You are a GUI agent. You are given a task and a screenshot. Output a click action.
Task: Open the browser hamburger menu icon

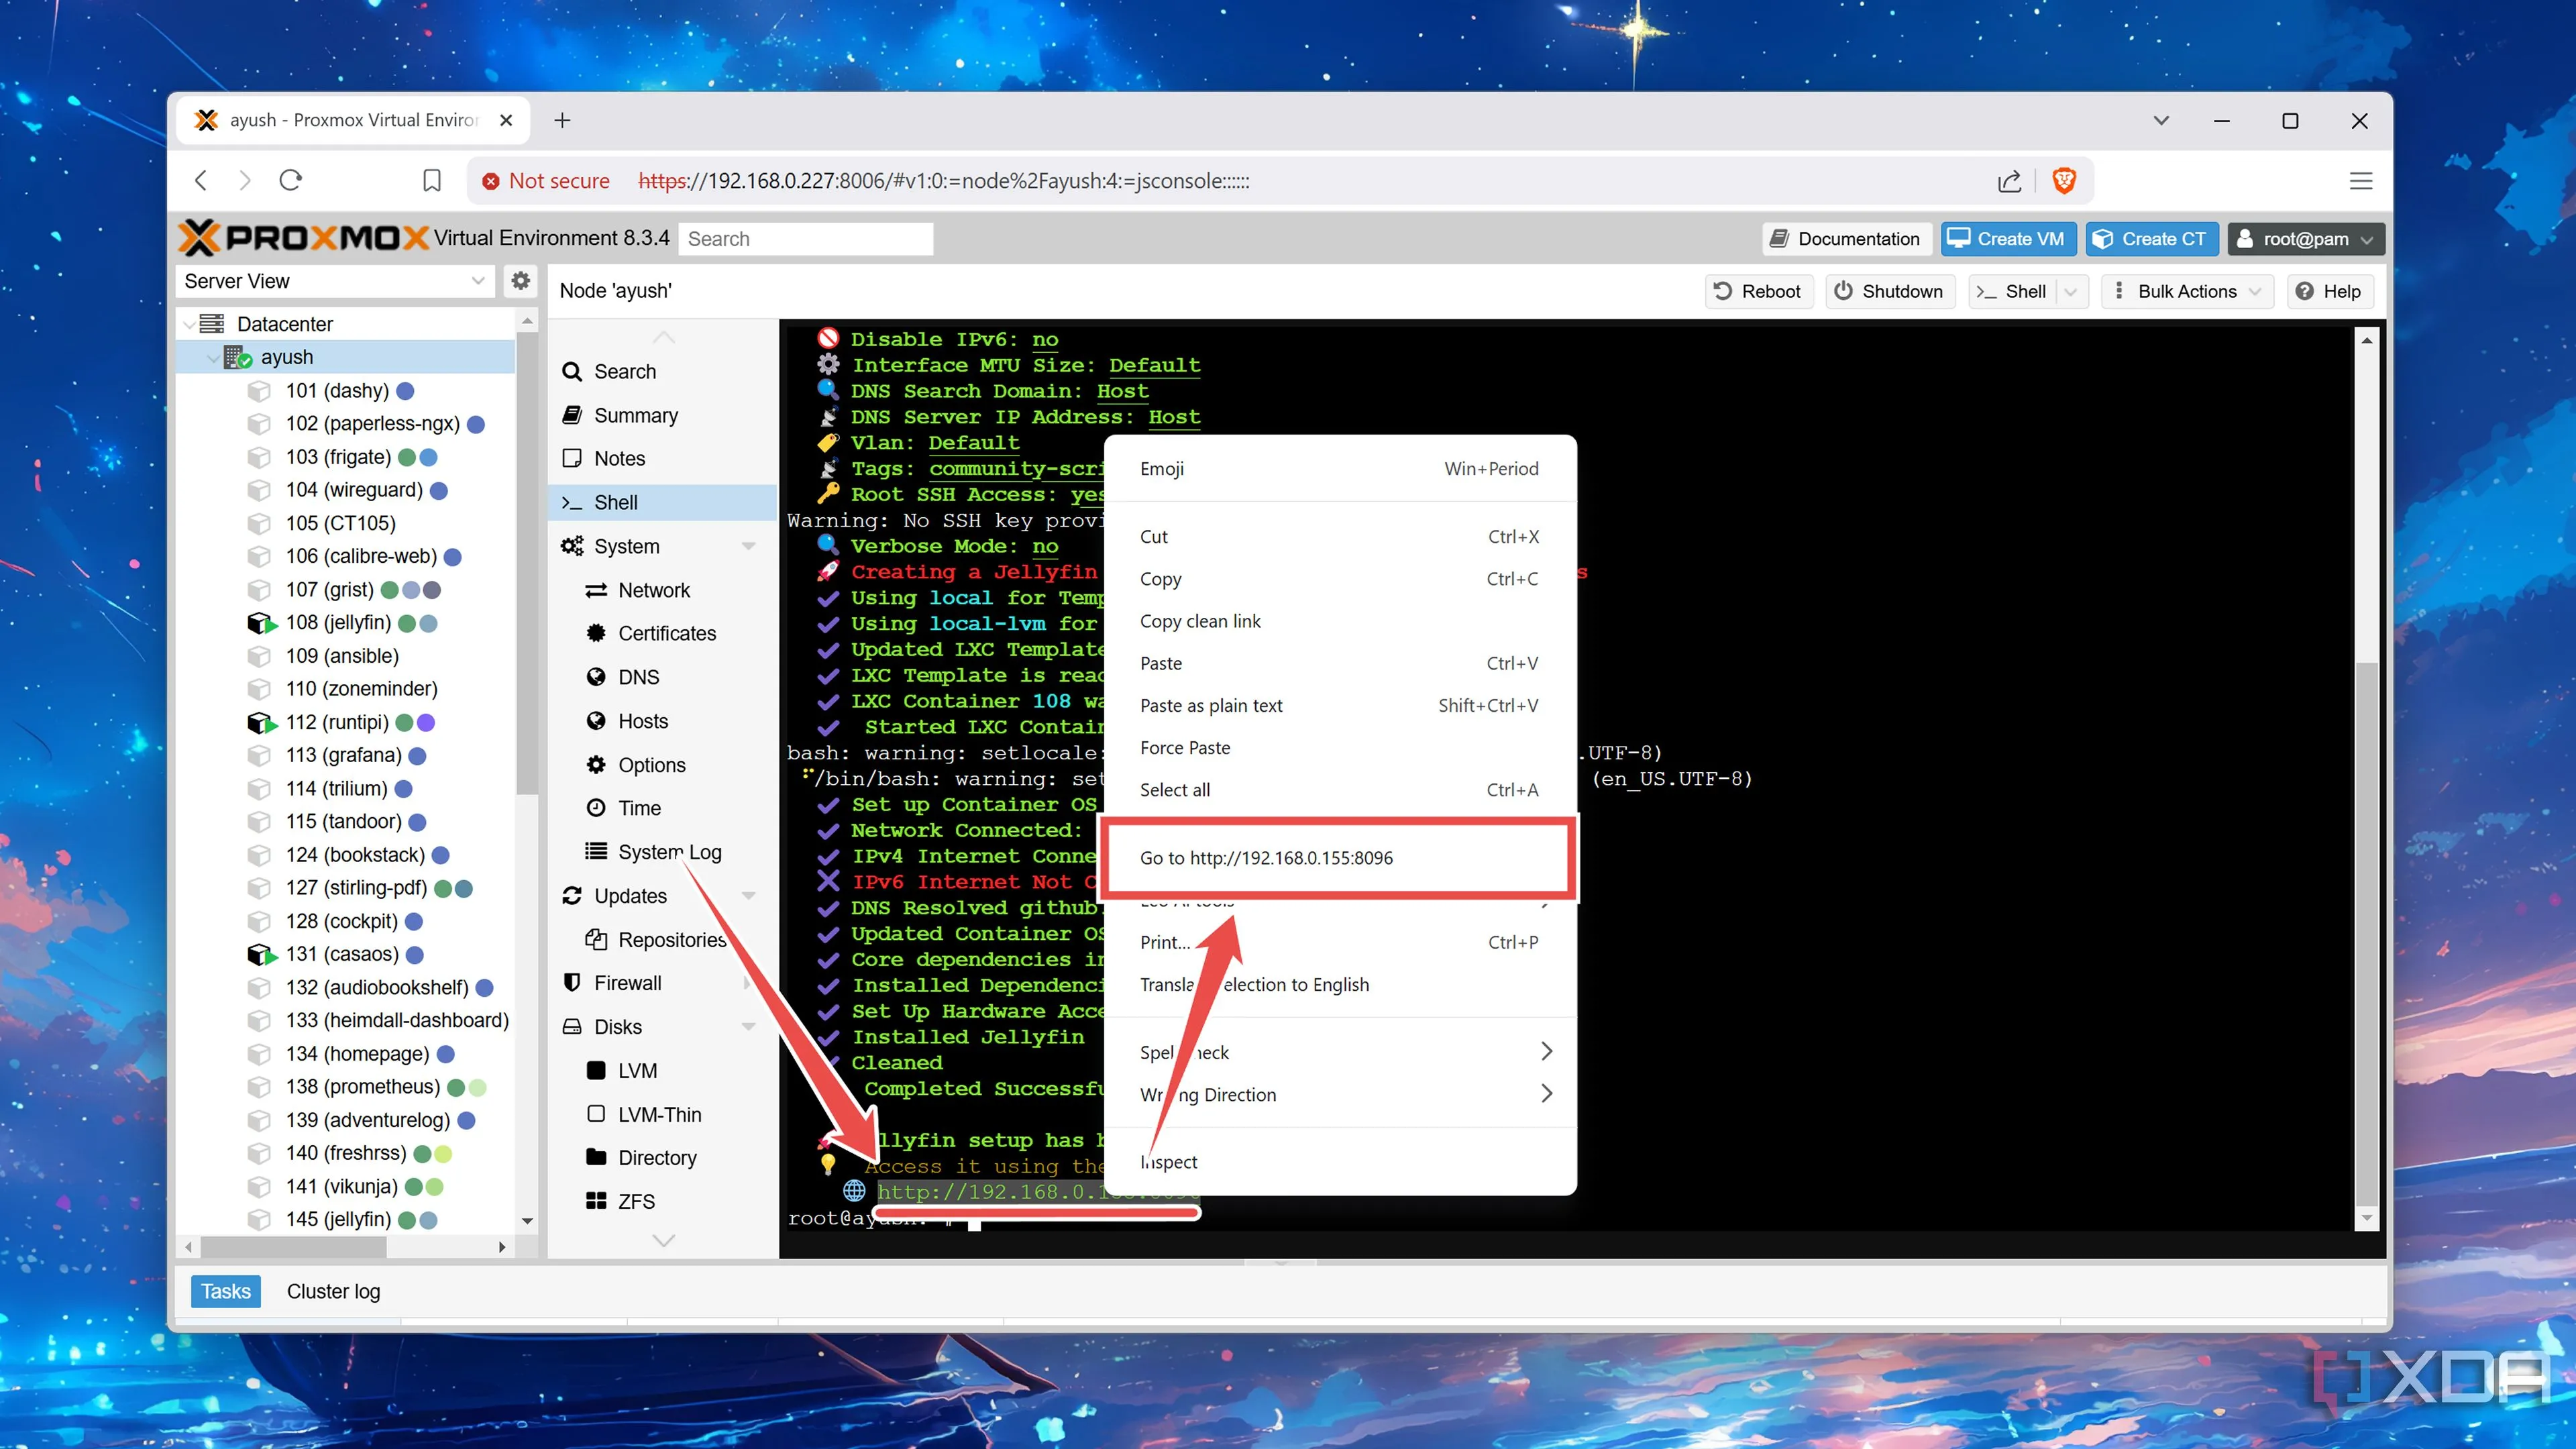point(2360,181)
